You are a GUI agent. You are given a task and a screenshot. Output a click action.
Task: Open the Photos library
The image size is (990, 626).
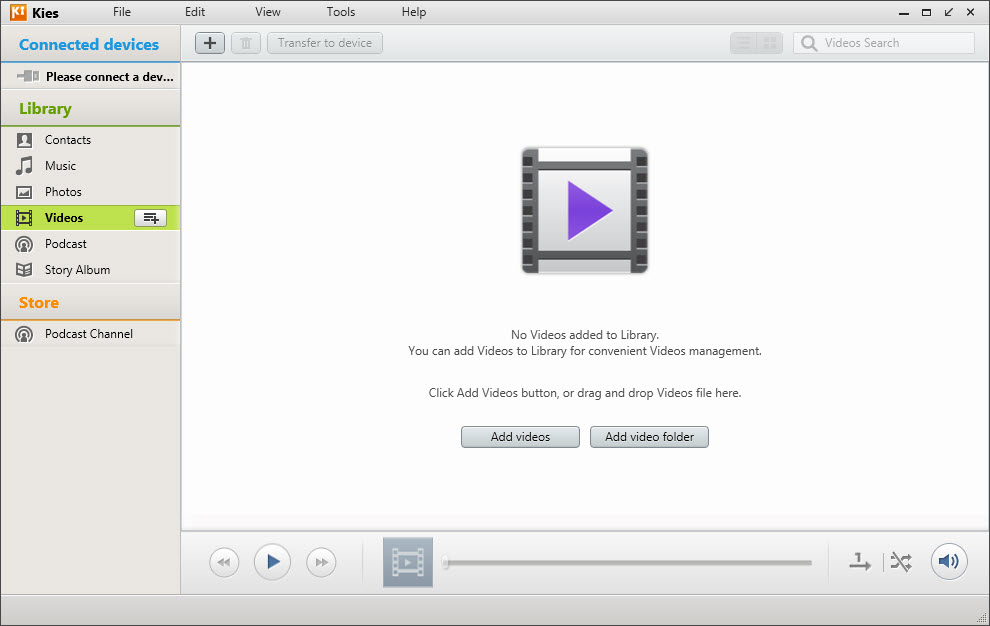[x=63, y=192]
